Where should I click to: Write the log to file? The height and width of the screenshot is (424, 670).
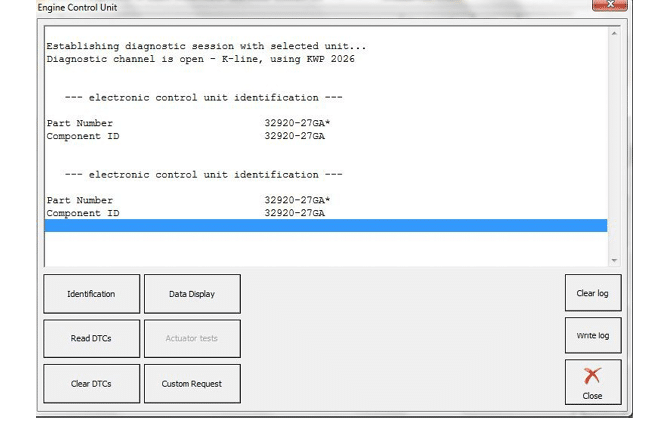[592, 336]
